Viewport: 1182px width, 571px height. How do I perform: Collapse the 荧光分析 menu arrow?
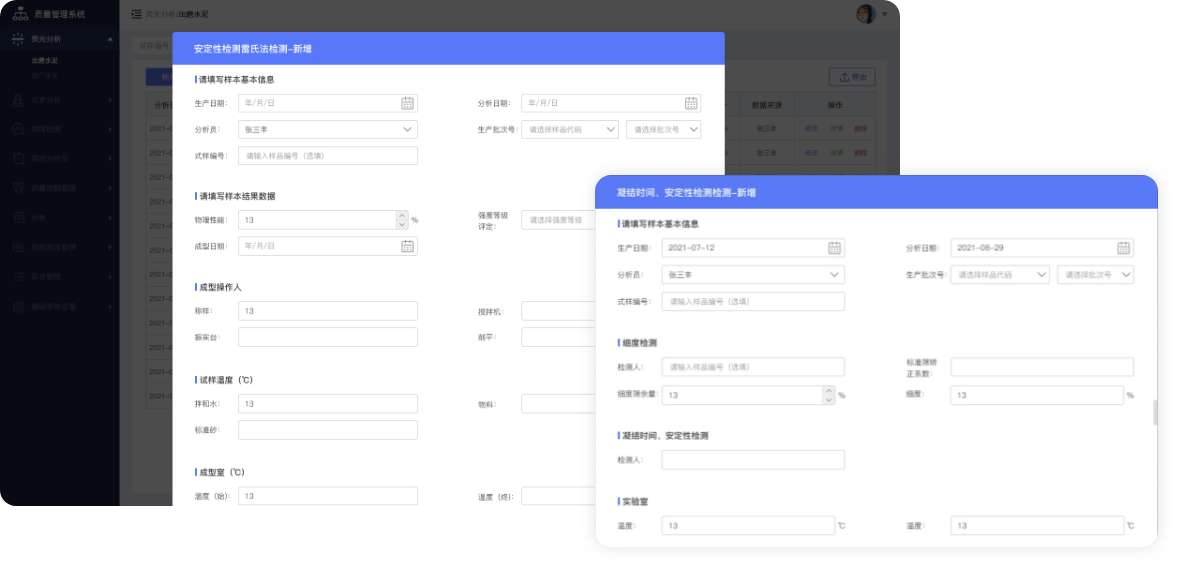[x=110, y=39]
